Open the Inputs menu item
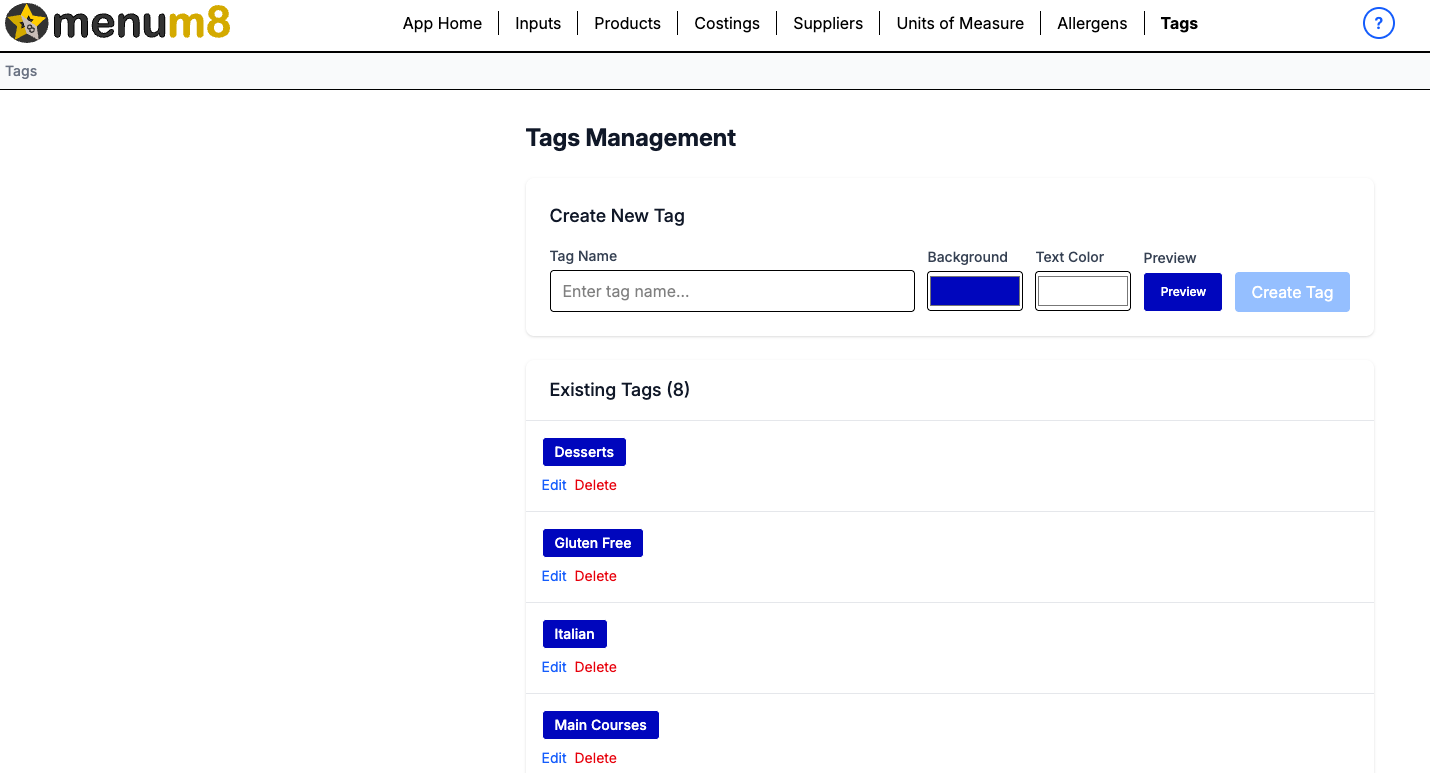The height and width of the screenshot is (773, 1430). (538, 23)
